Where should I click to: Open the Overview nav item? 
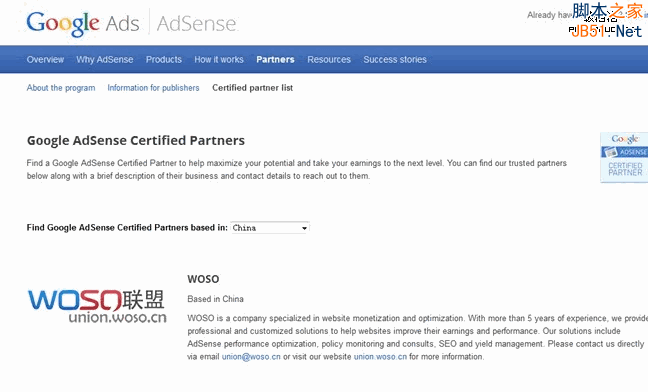(x=45, y=59)
